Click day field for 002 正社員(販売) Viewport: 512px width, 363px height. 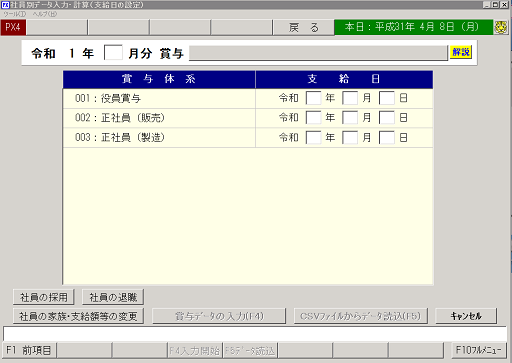387,118
